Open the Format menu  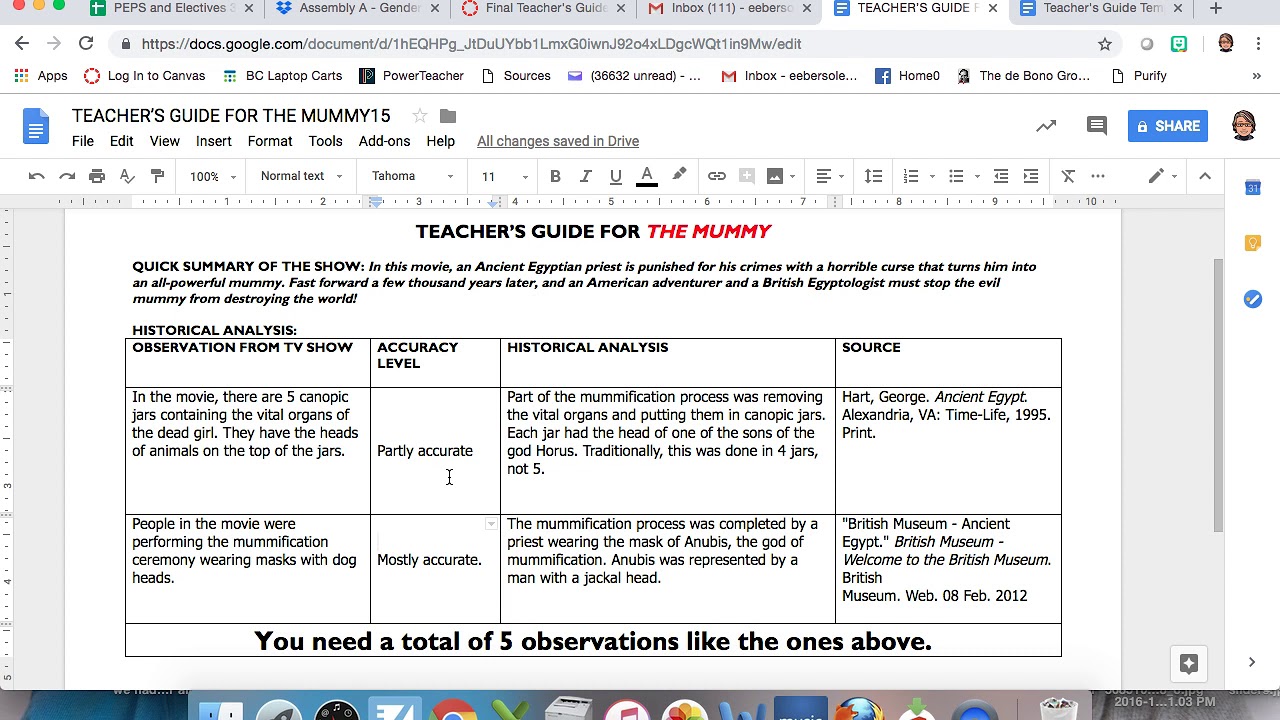coord(270,141)
